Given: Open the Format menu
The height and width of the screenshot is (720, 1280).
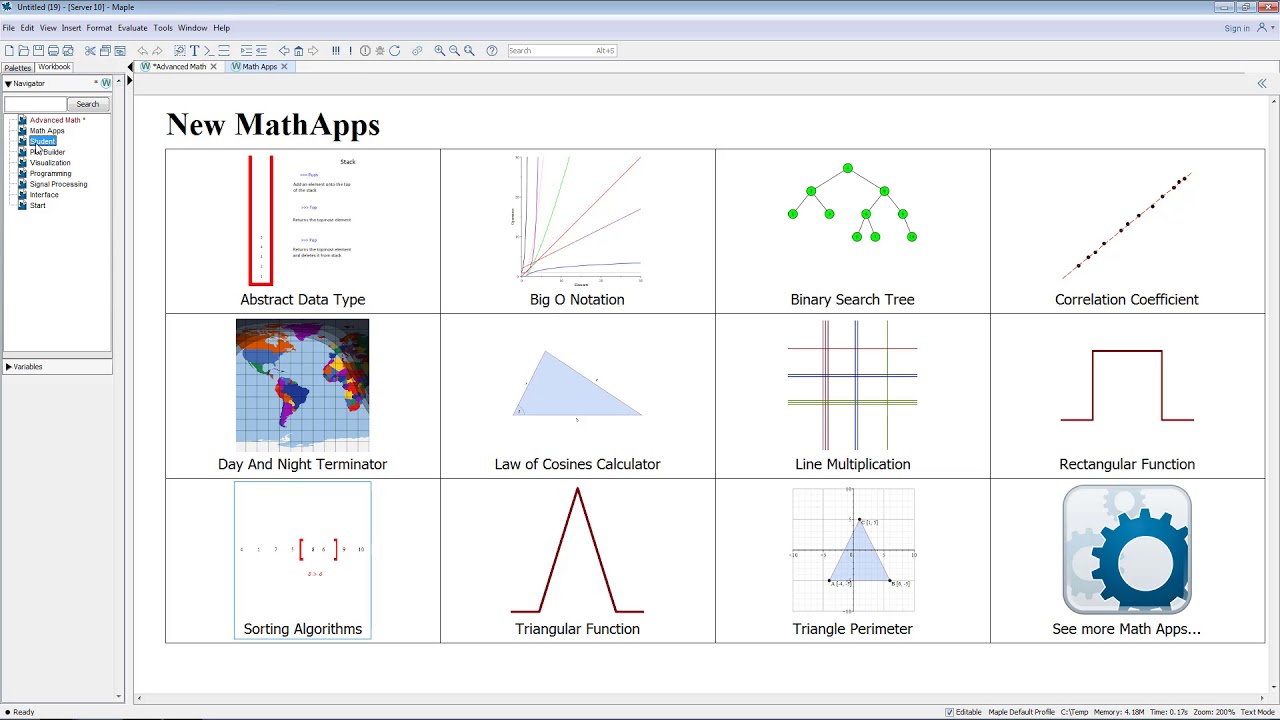Looking at the screenshot, I should (99, 28).
